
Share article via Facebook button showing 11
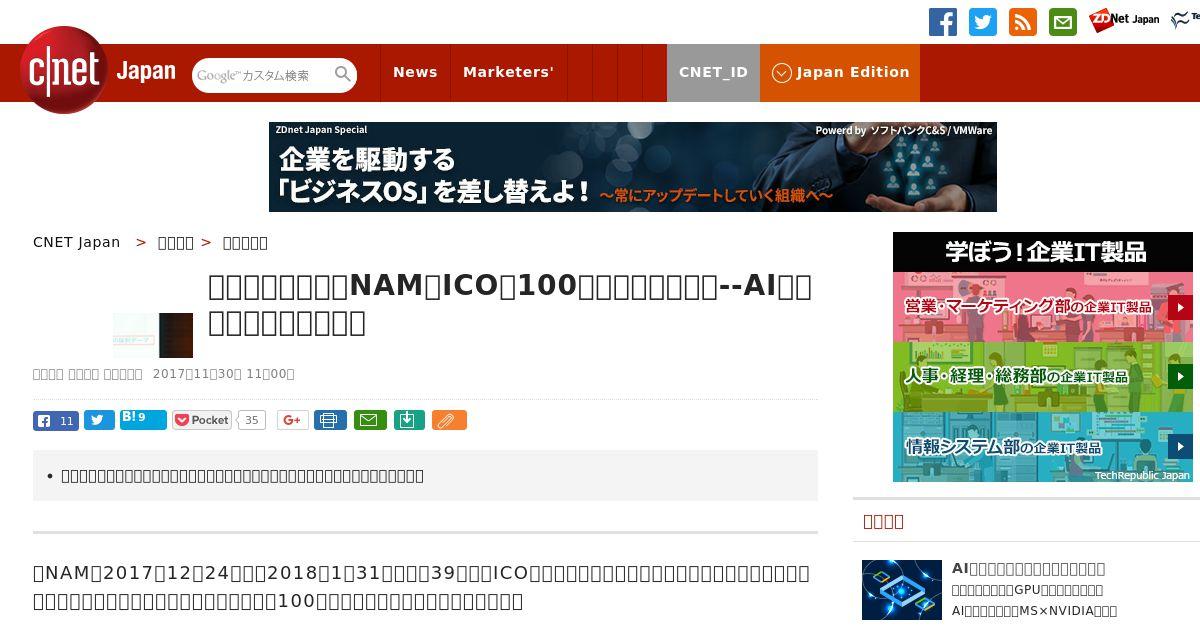click(56, 421)
